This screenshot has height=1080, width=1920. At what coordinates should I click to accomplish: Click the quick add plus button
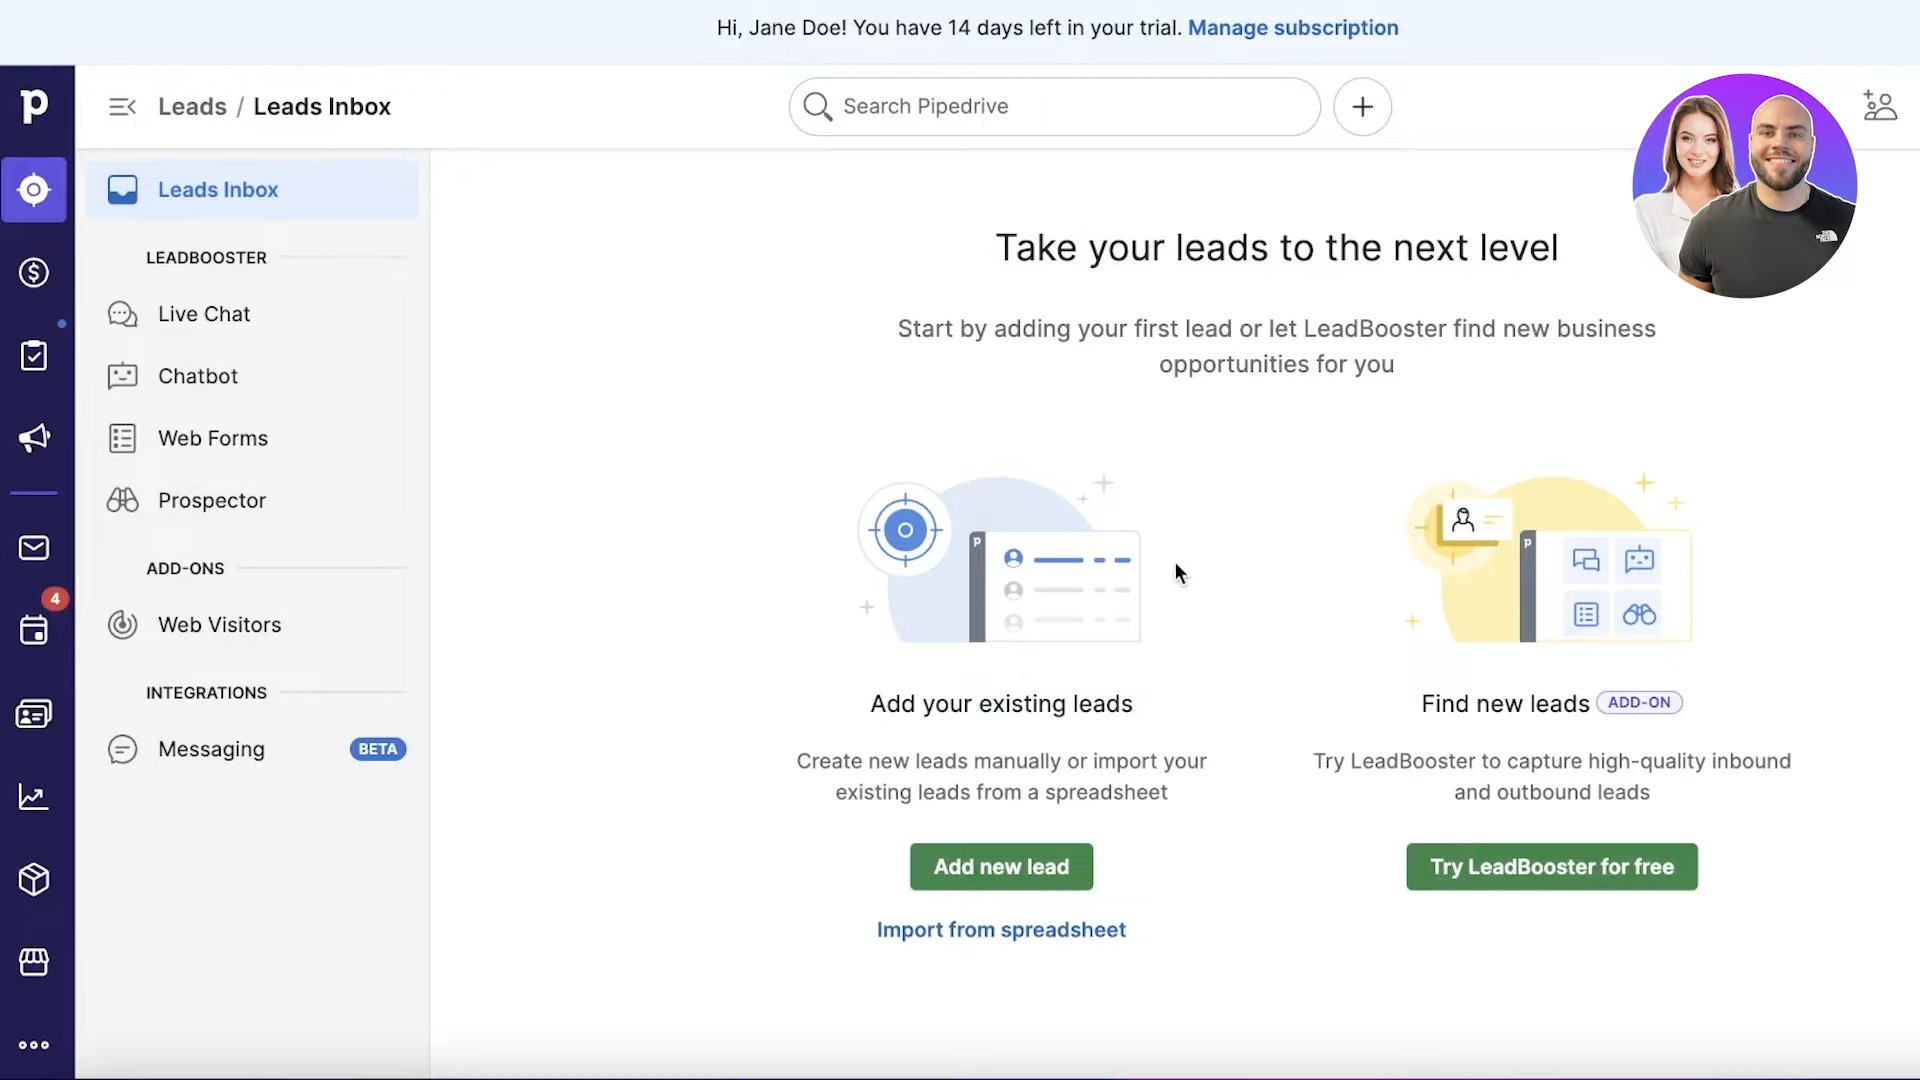click(1362, 107)
